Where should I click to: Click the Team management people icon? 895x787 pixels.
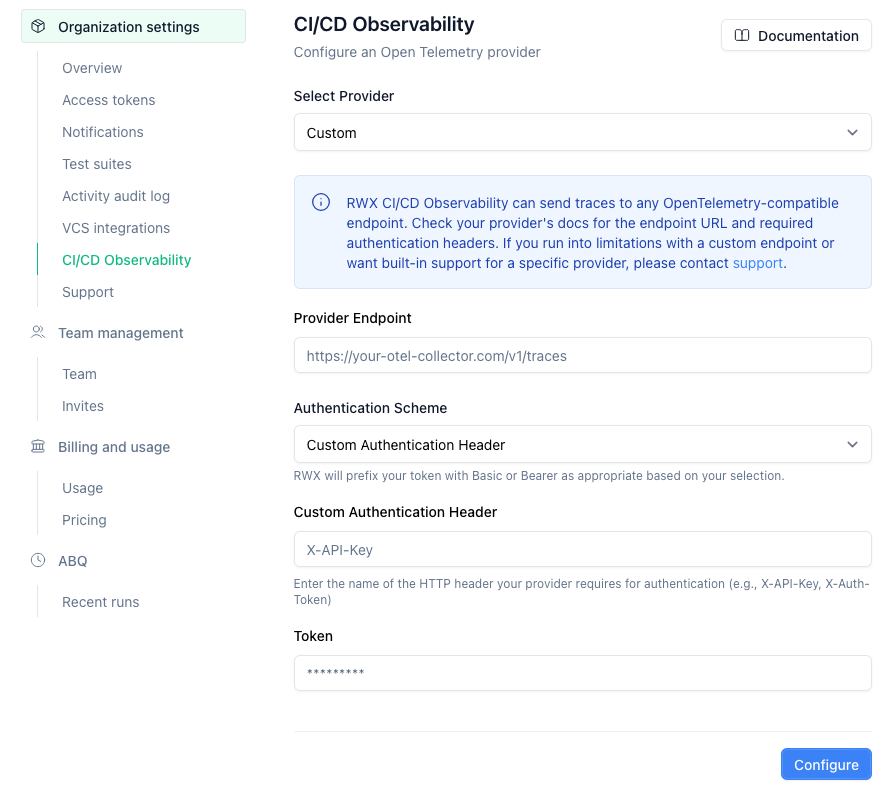point(38,332)
